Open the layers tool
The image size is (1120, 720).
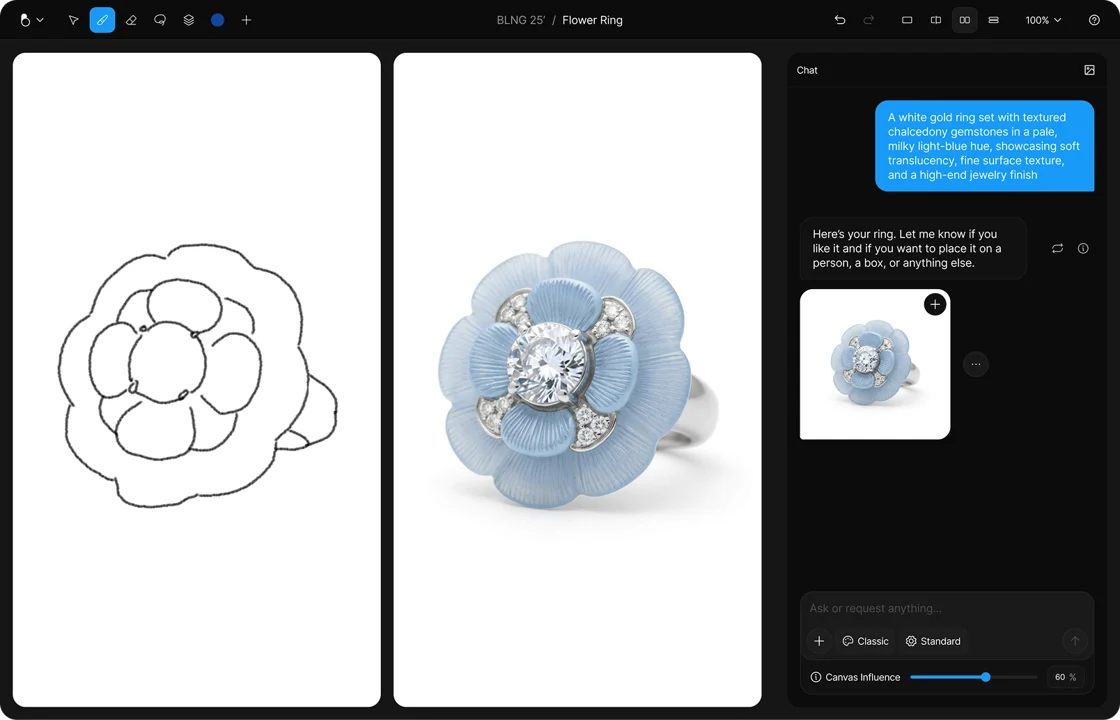[189, 20]
